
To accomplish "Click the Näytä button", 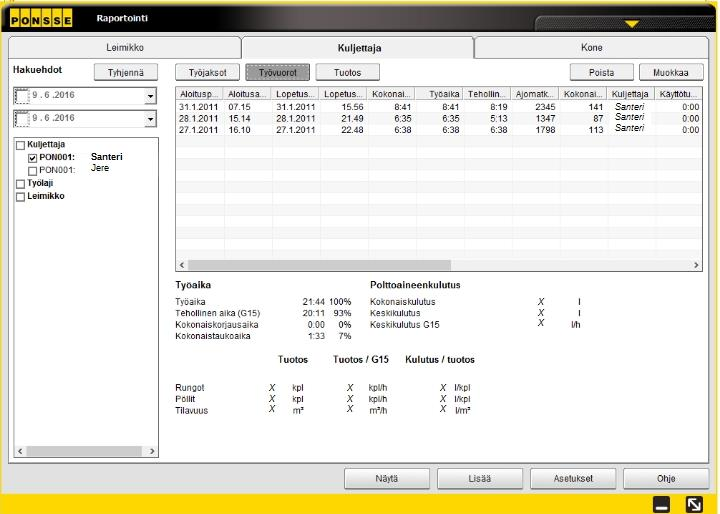I will (x=387, y=479).
